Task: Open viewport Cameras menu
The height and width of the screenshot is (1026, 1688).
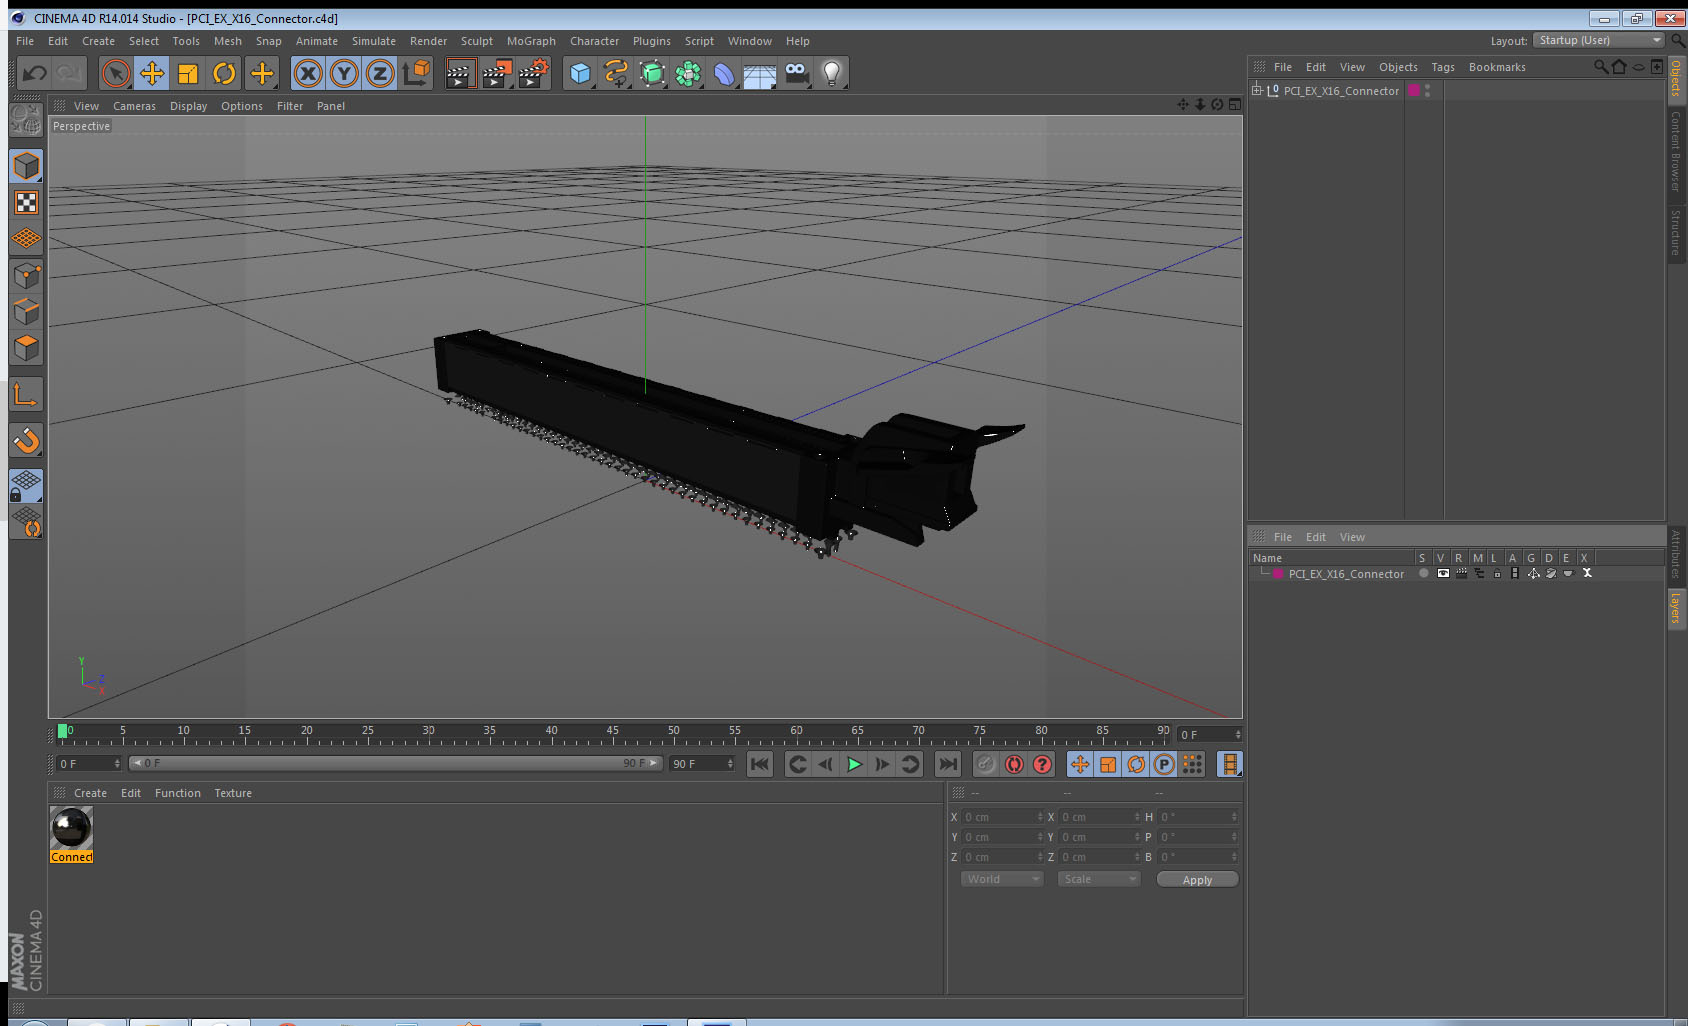Action: 134,106
